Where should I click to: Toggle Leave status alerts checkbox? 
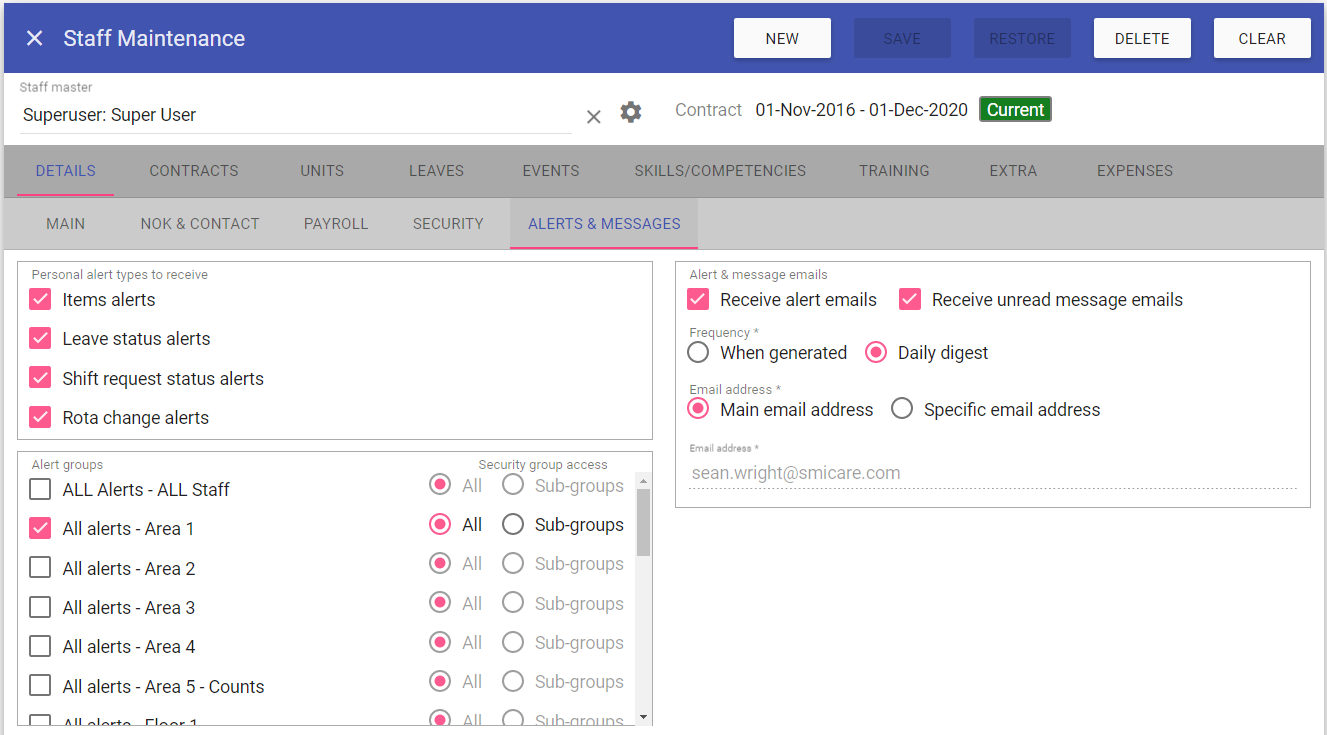click(x=40, y=339)
